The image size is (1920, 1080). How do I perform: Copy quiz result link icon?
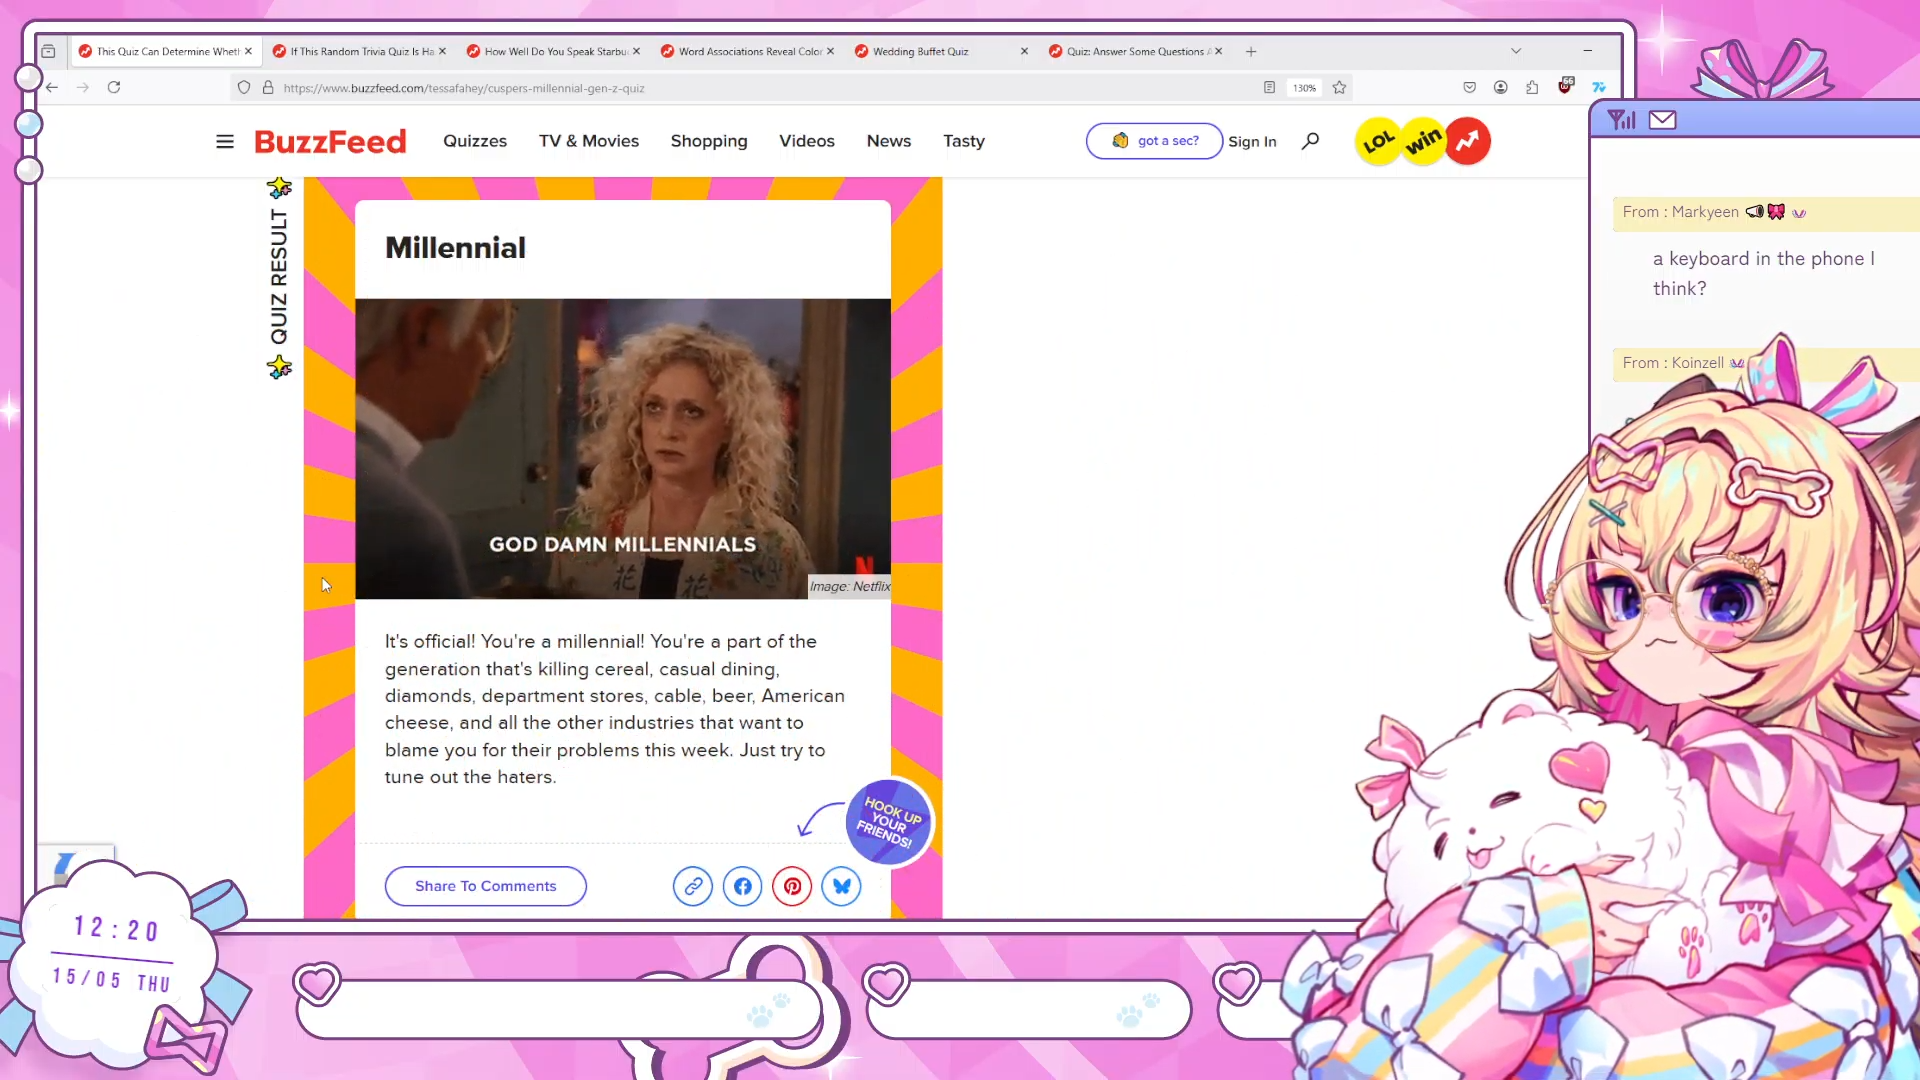[692, 886]
